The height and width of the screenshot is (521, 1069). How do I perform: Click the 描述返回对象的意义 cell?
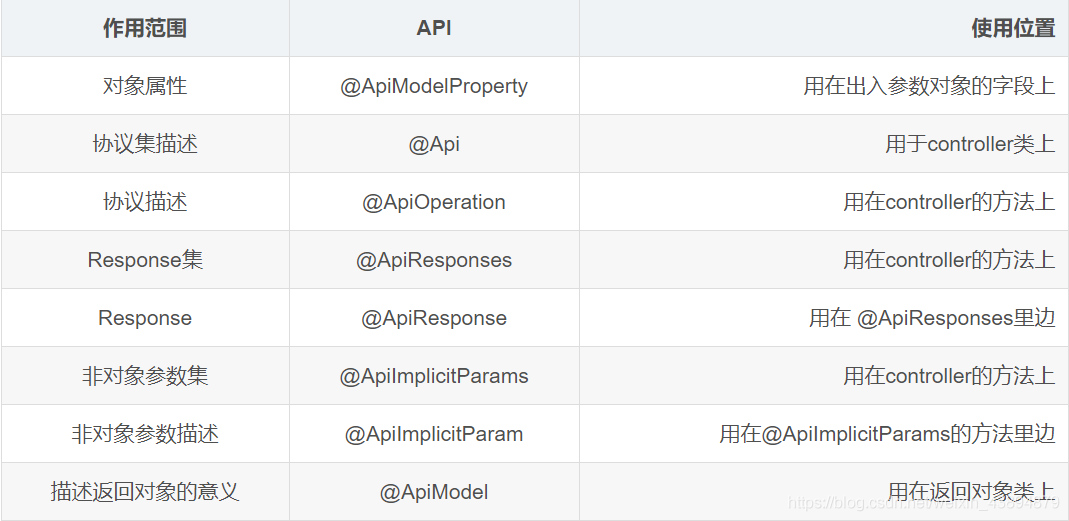click(145, 492)
